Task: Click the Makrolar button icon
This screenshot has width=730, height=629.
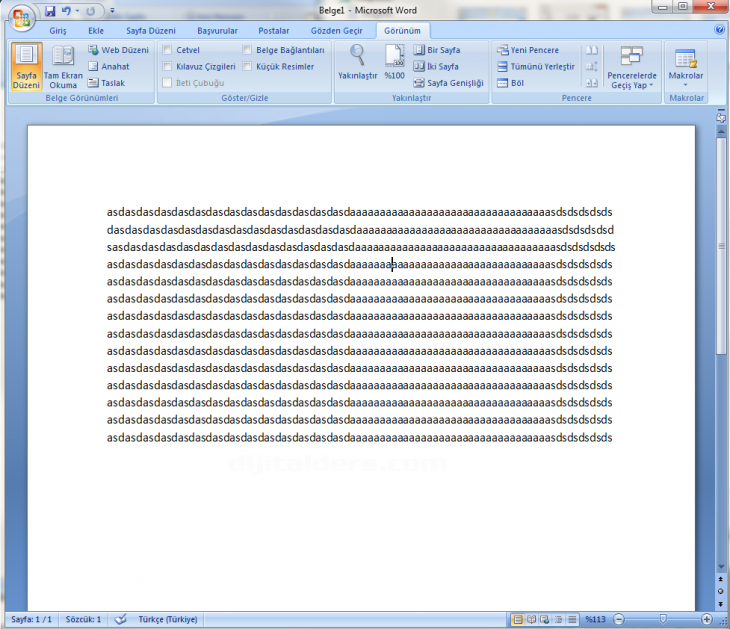Action: [x=685, y=59]
